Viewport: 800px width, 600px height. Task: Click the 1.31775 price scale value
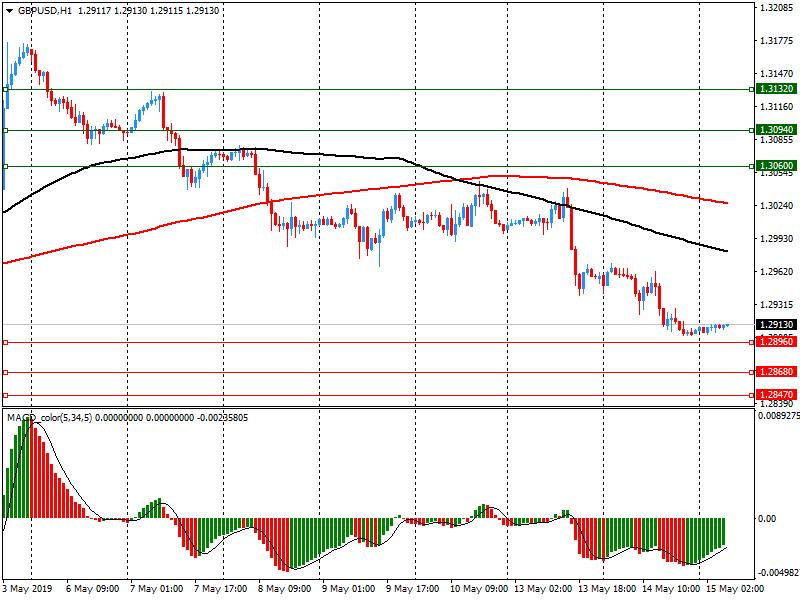(x=777, y=41)
